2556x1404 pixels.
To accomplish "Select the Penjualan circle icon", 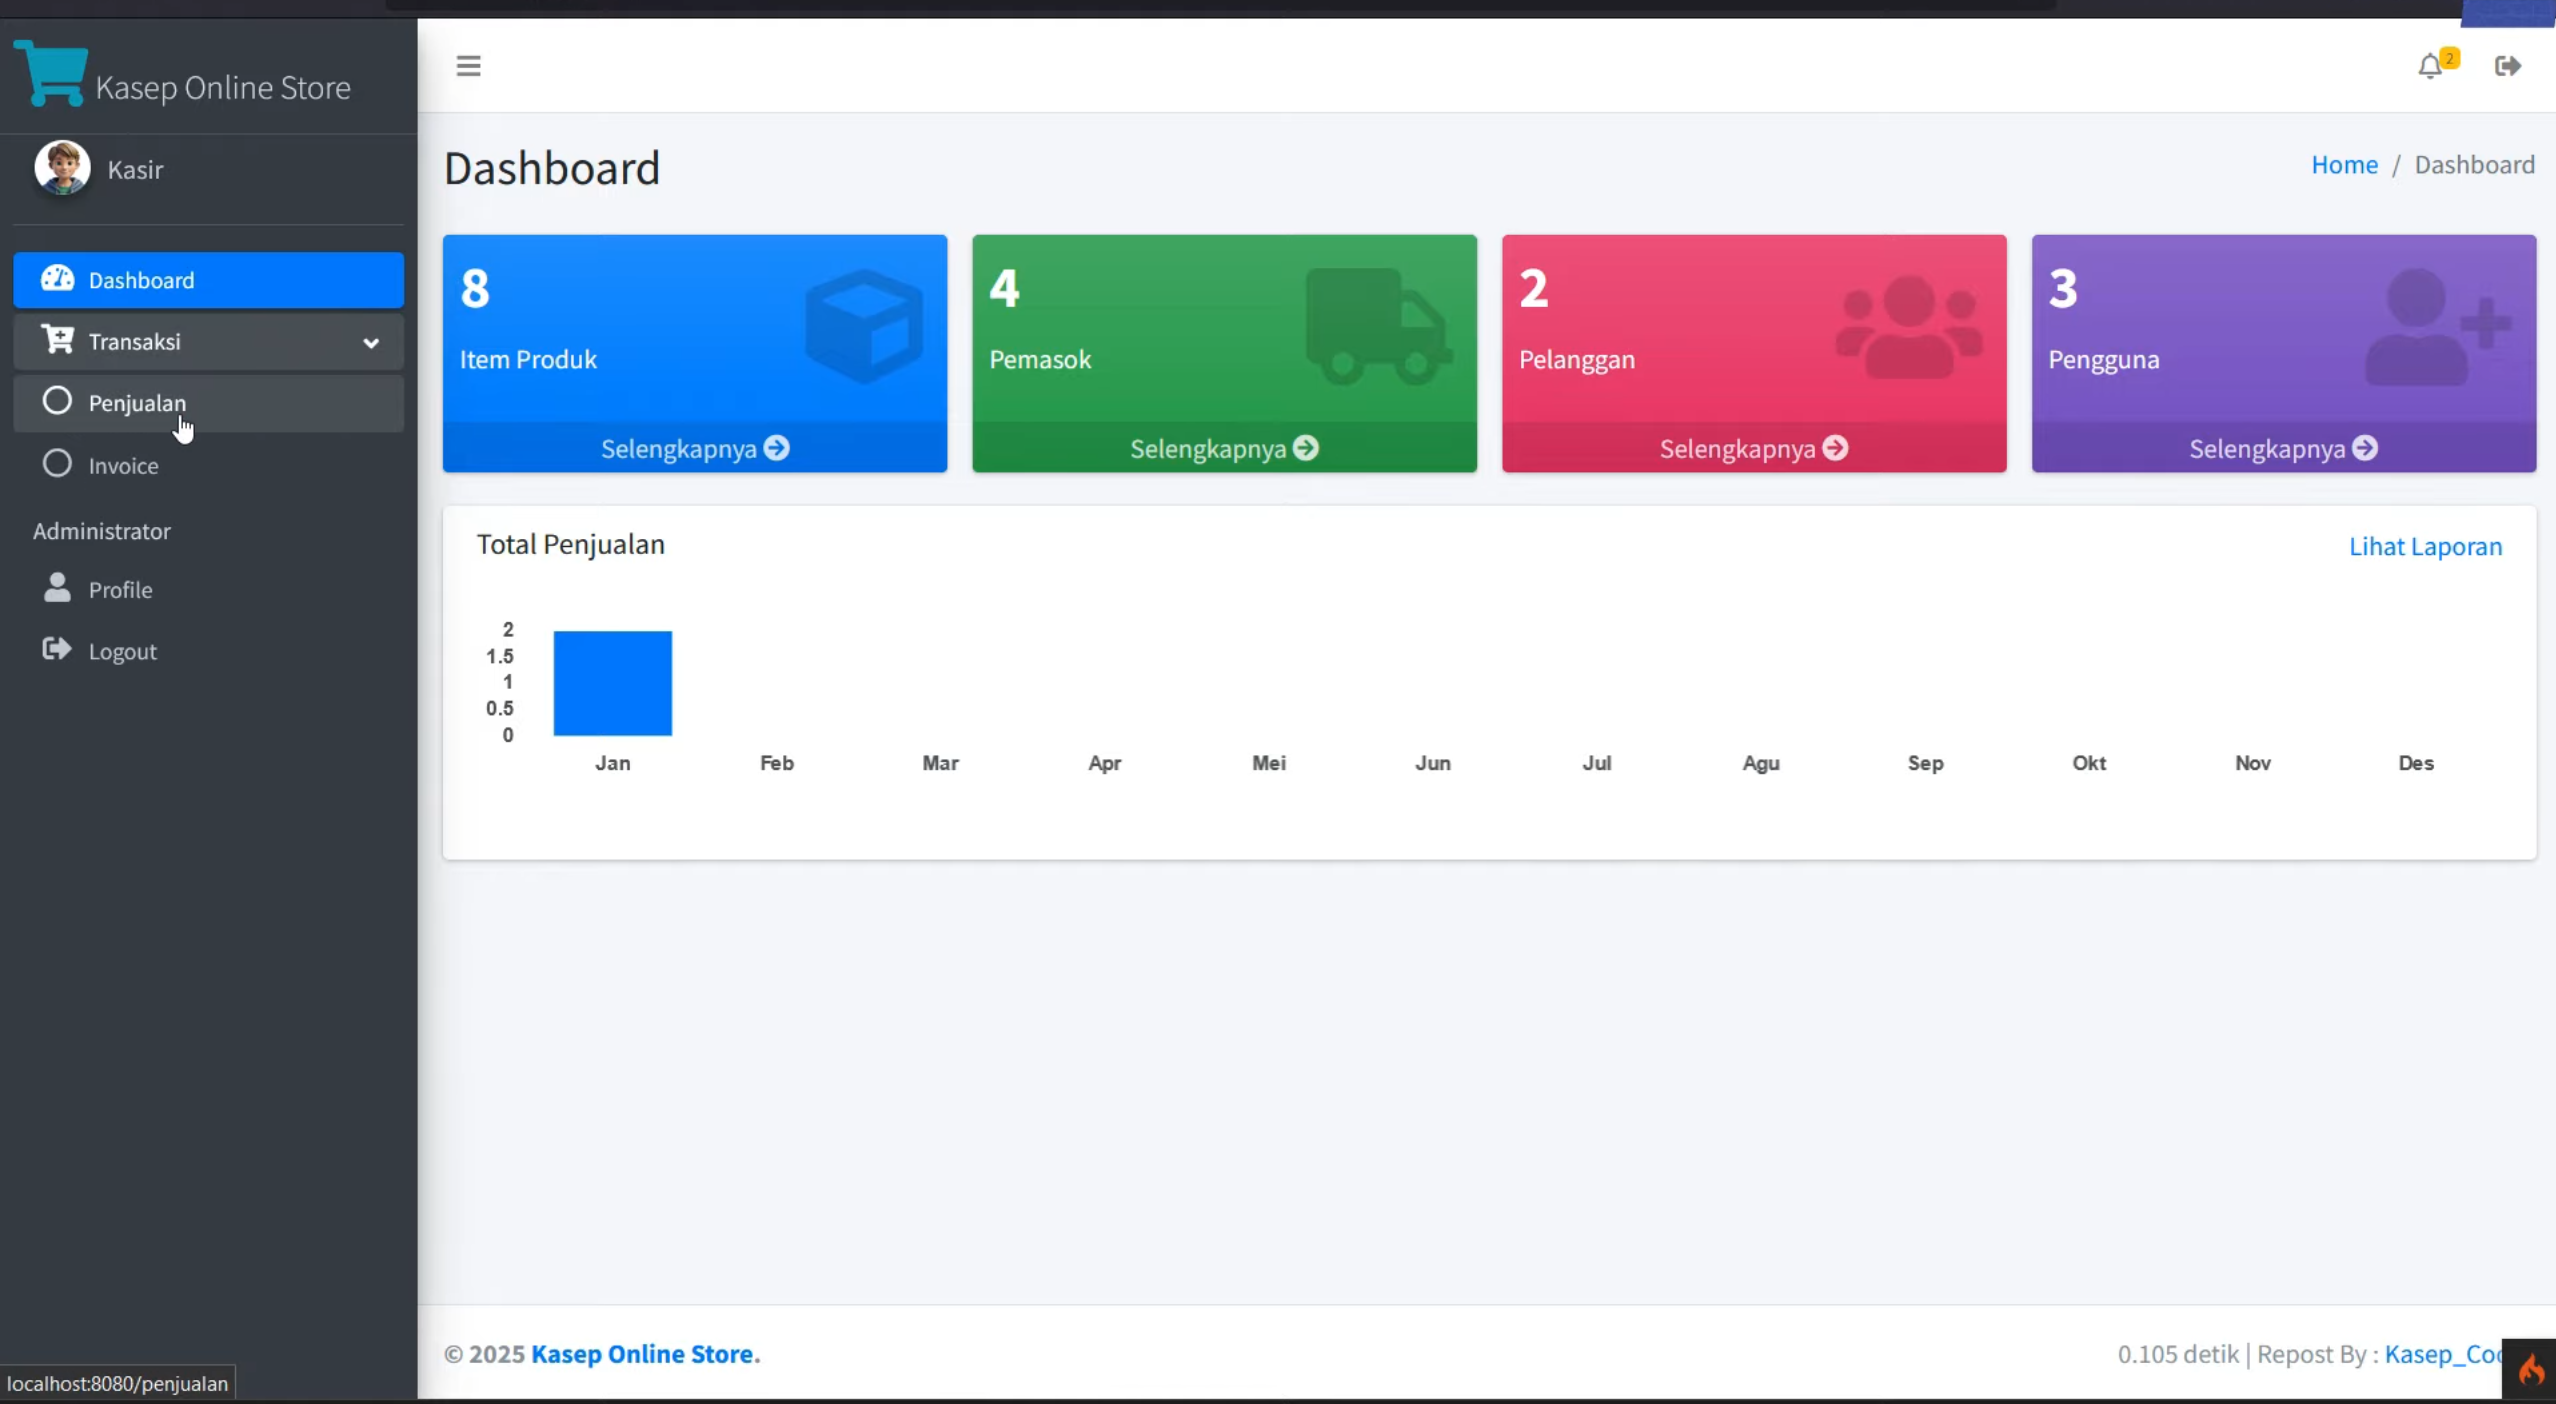I will tap(57, 401).
